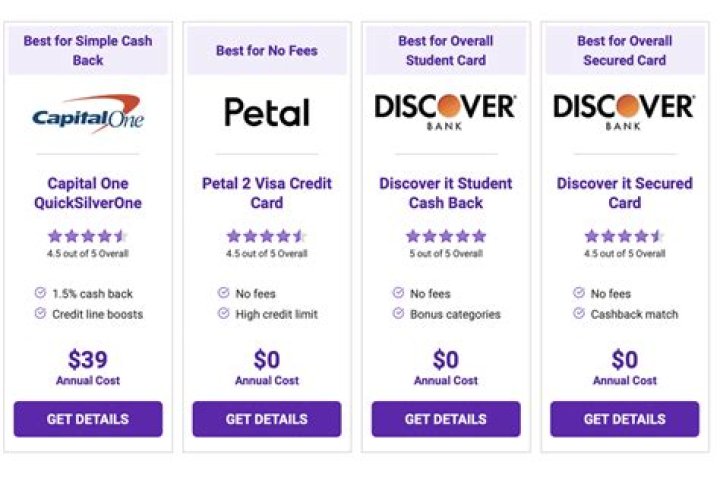Click the Discover Bank logo on the Student card
The width and height of the screenshot is (720, 480).
445,112
